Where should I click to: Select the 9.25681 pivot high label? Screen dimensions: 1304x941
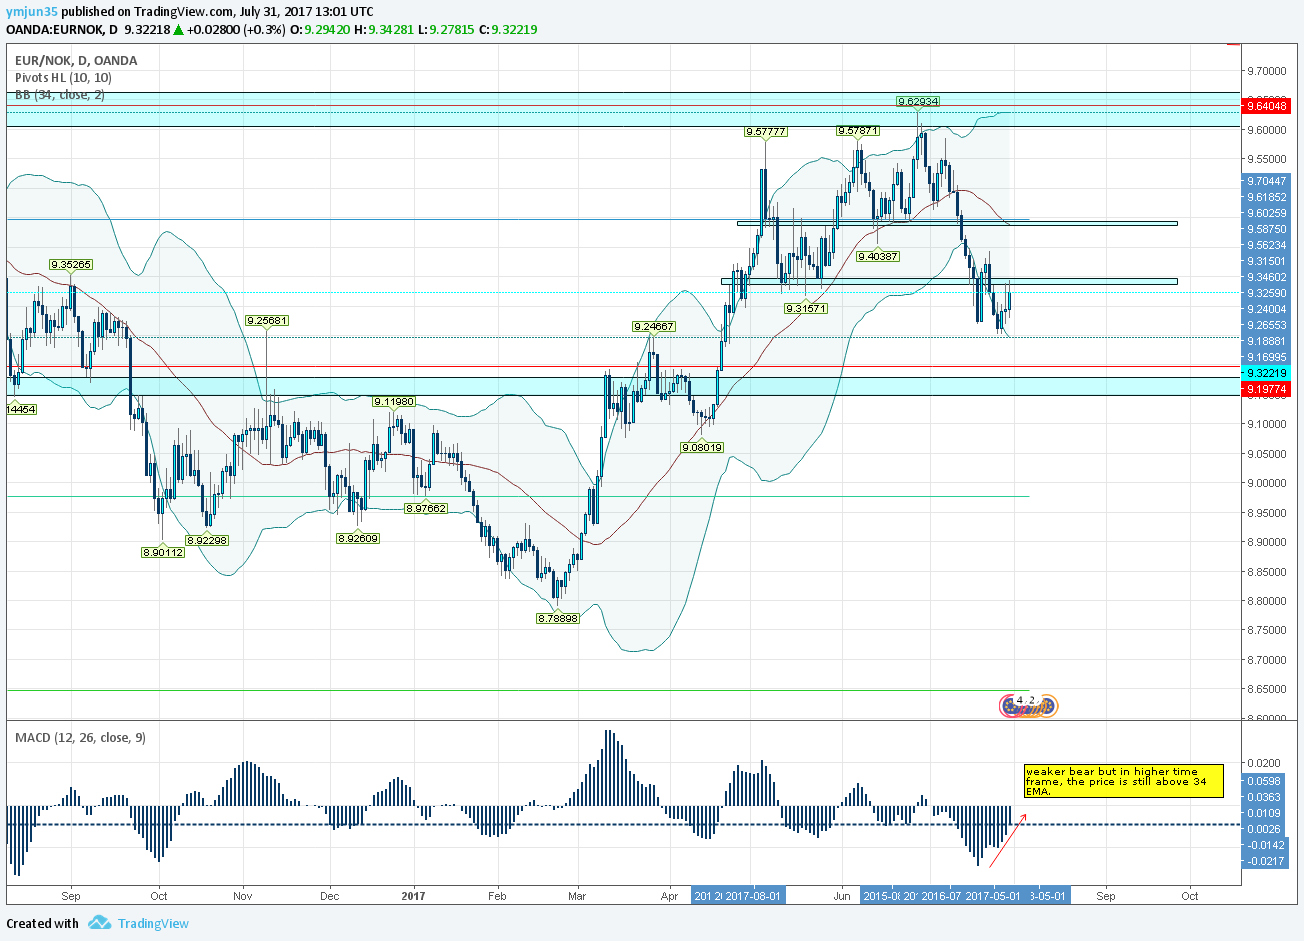click(x=266, y=321)
